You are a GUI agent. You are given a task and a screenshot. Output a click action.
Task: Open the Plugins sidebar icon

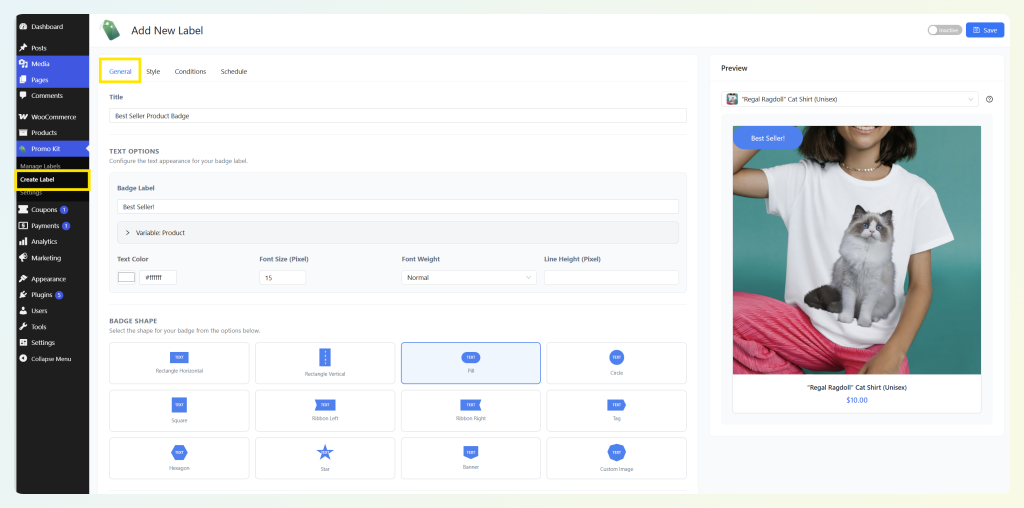[x=24, y=294]
